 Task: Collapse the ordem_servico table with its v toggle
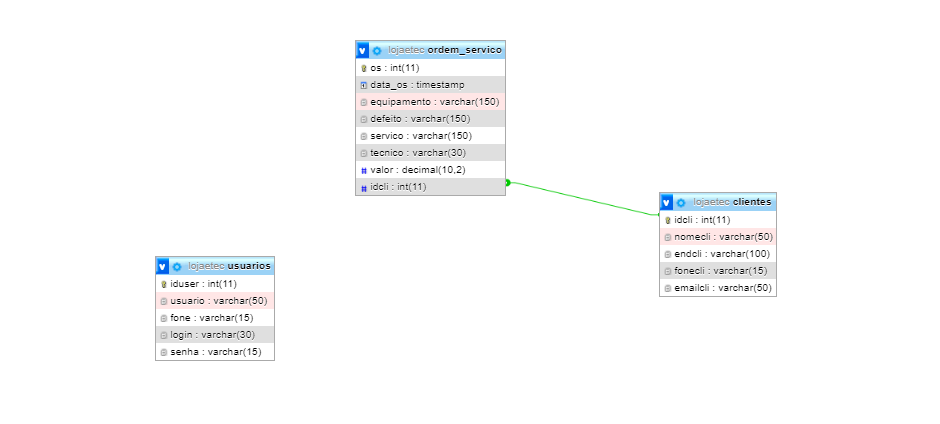pyautogui.click(x=362, y=50)
